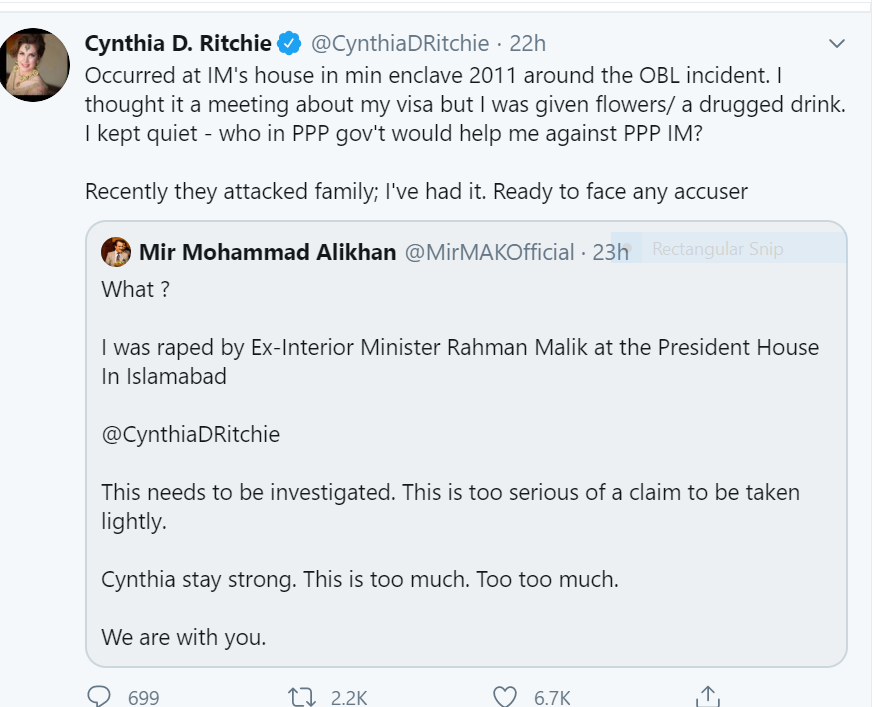The height and width of the screenshot is (707, 880).
Task: Click the Rectangular Snip overlay label
Action: 717,249
